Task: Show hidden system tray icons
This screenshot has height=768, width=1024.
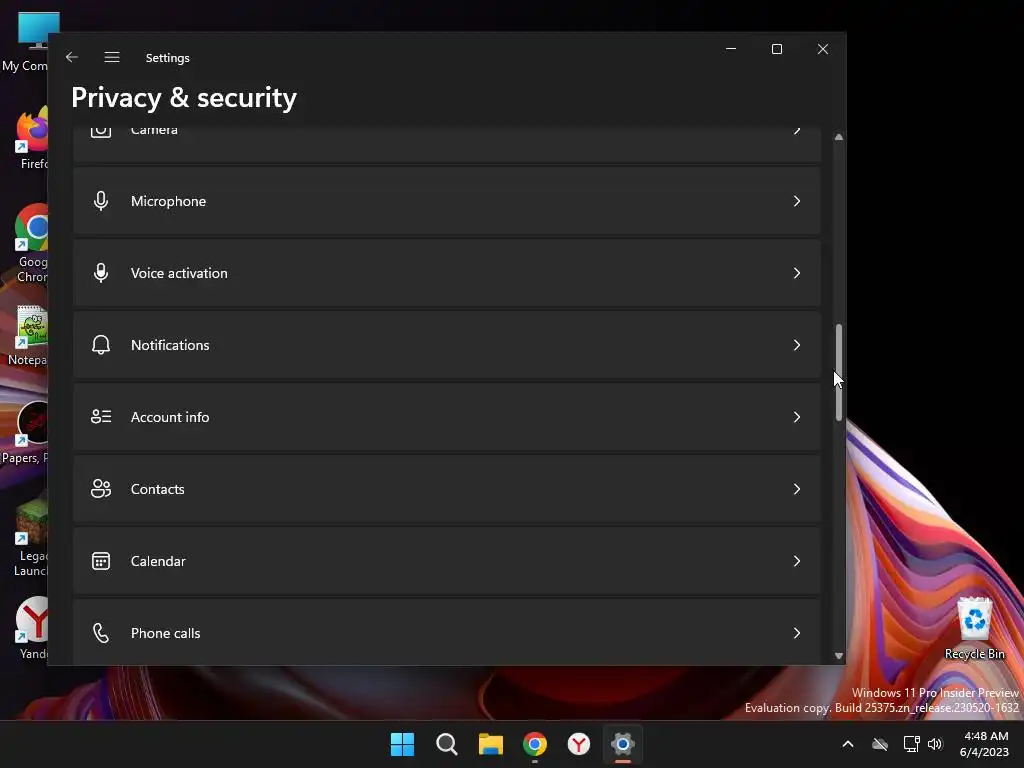Action: coord(848,744)
